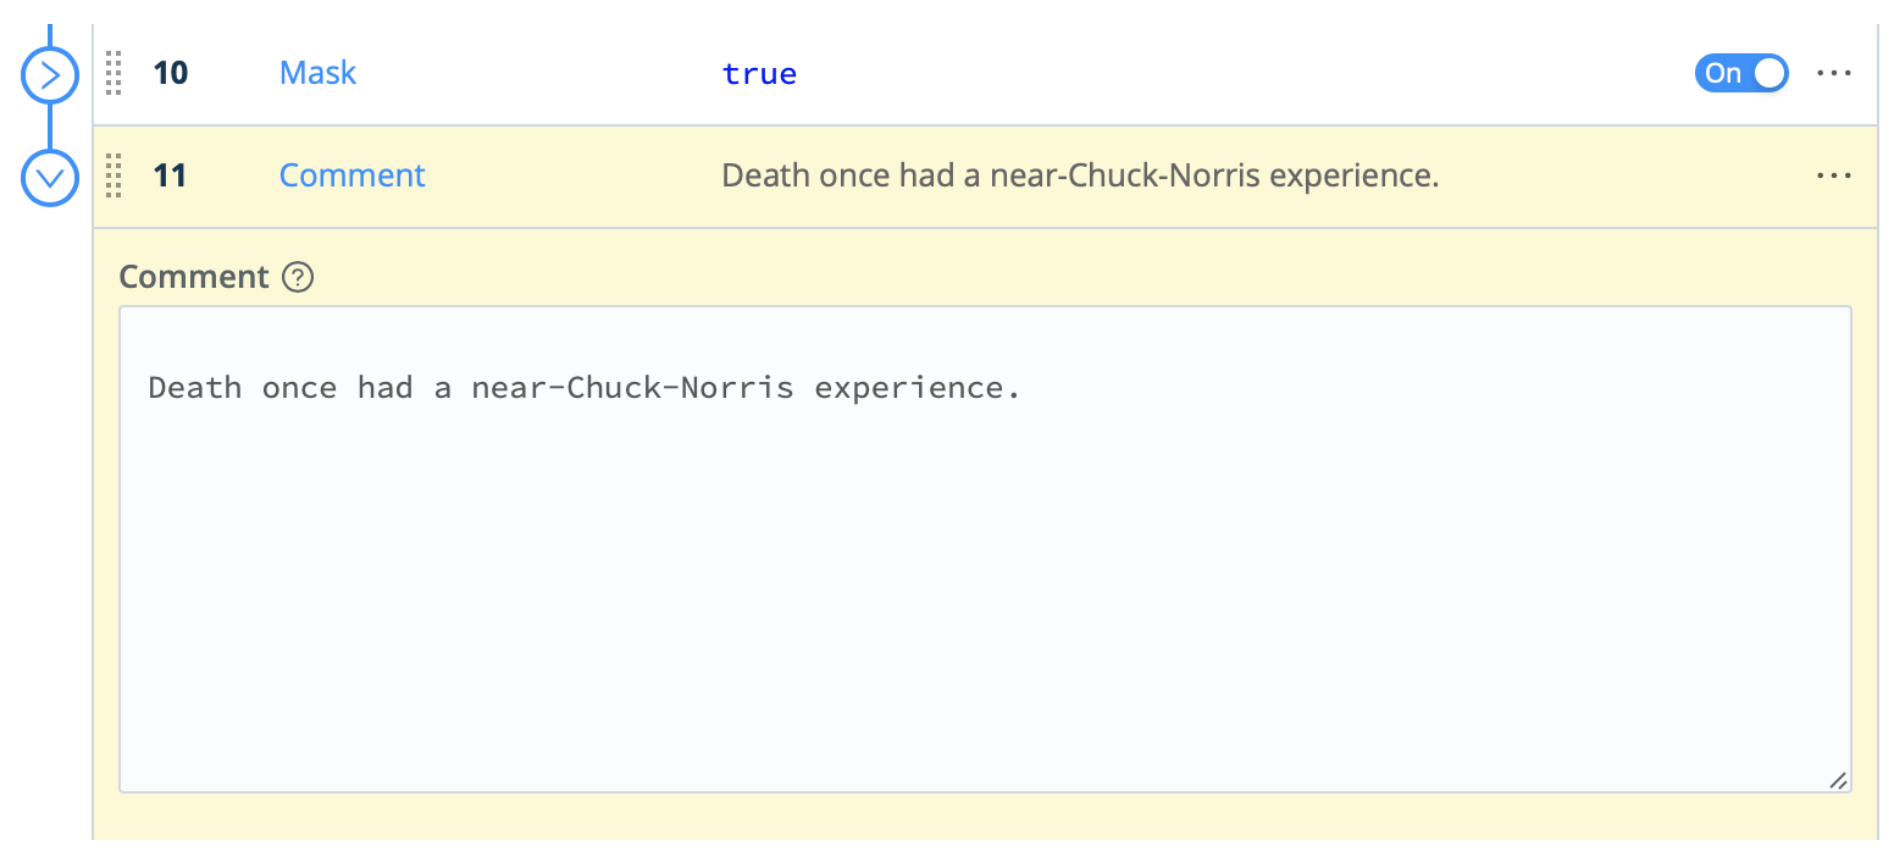
Task: Click the step number 11
Action: click(x=170, y=176)
